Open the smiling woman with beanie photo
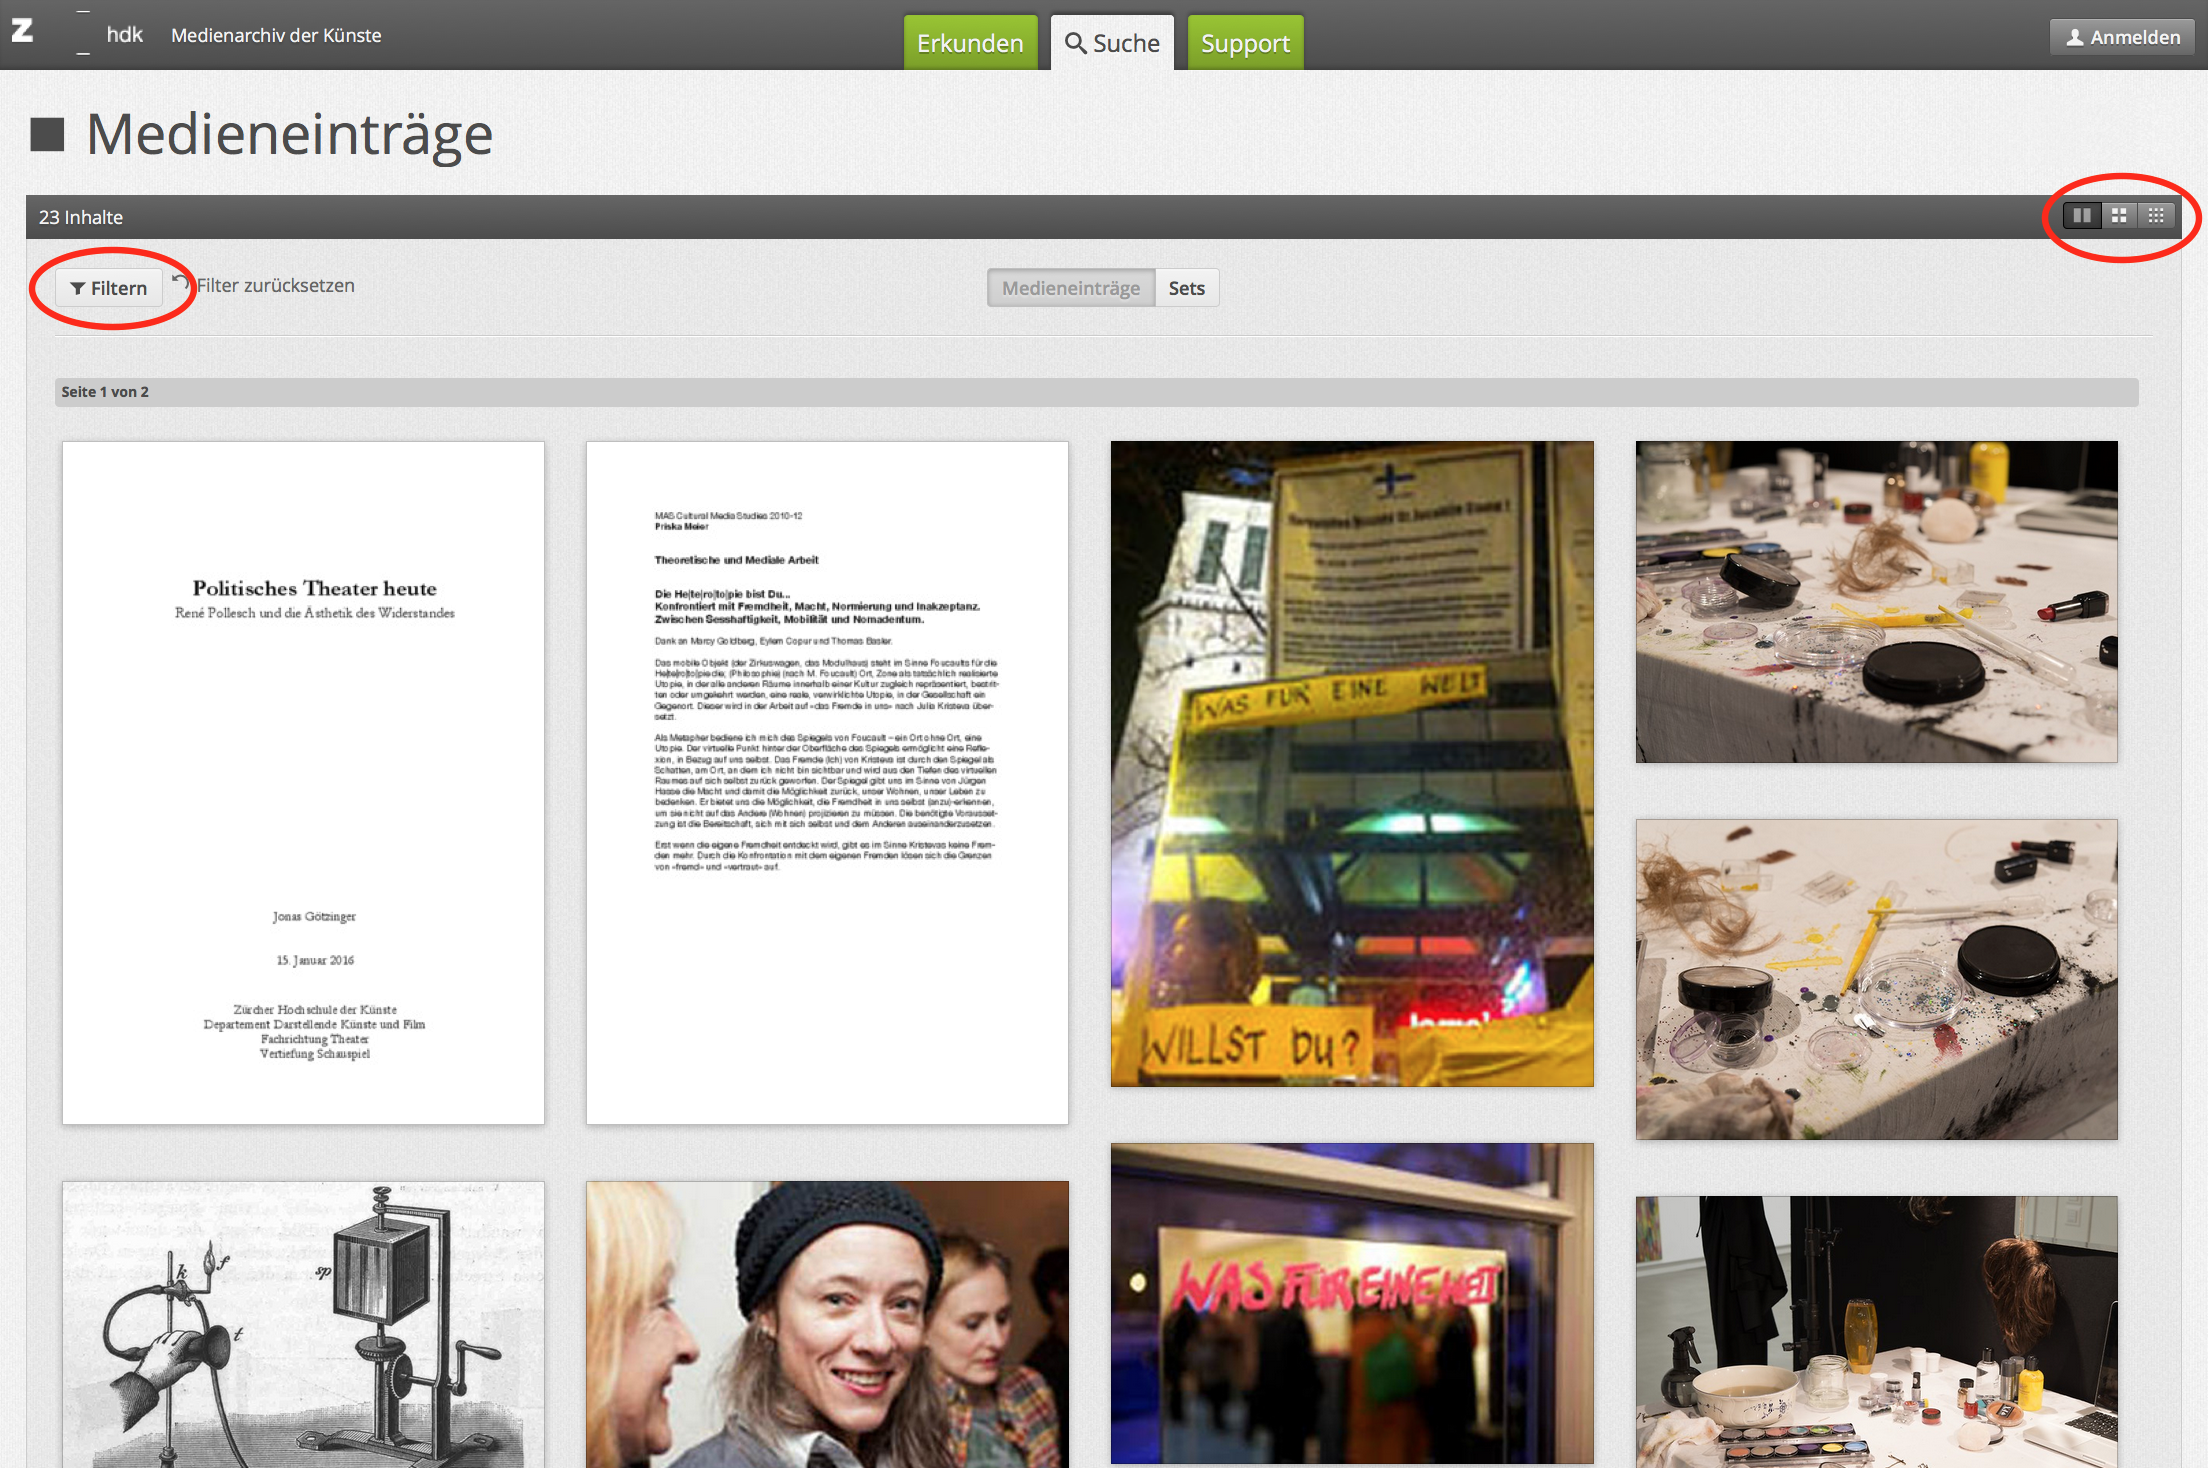The width and height of the screenshot is (2208, 1468). [827, 1324]
